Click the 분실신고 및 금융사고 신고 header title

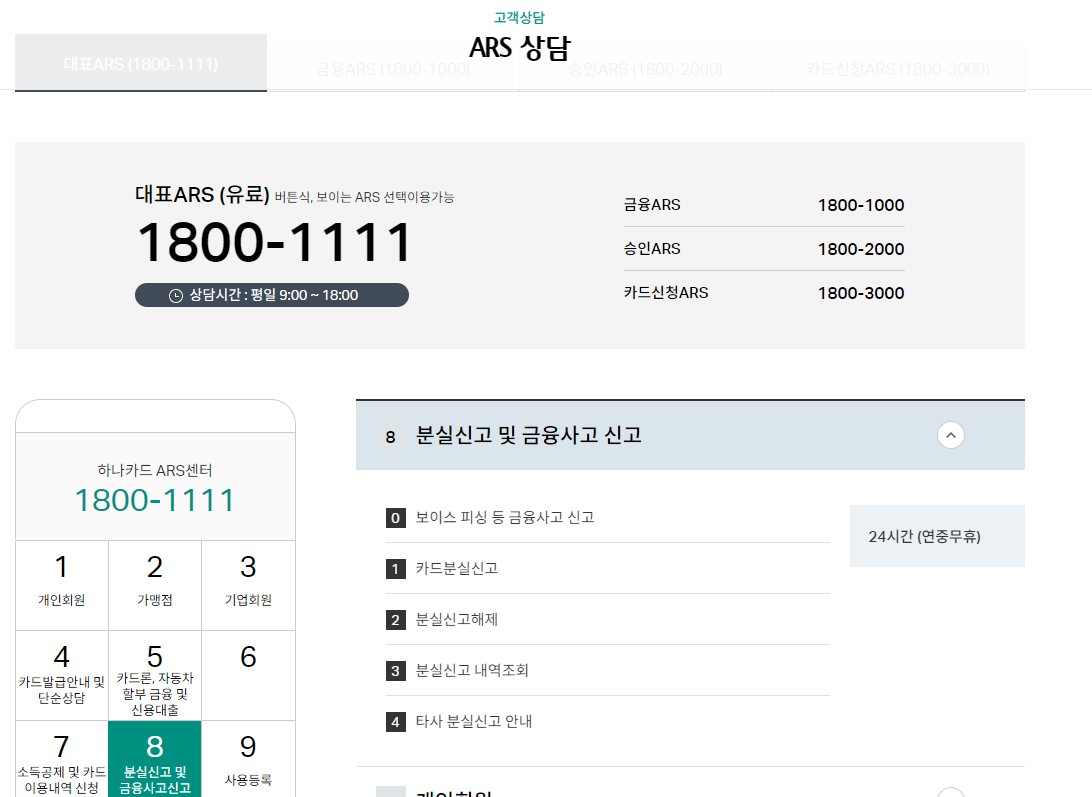(529, 435)
